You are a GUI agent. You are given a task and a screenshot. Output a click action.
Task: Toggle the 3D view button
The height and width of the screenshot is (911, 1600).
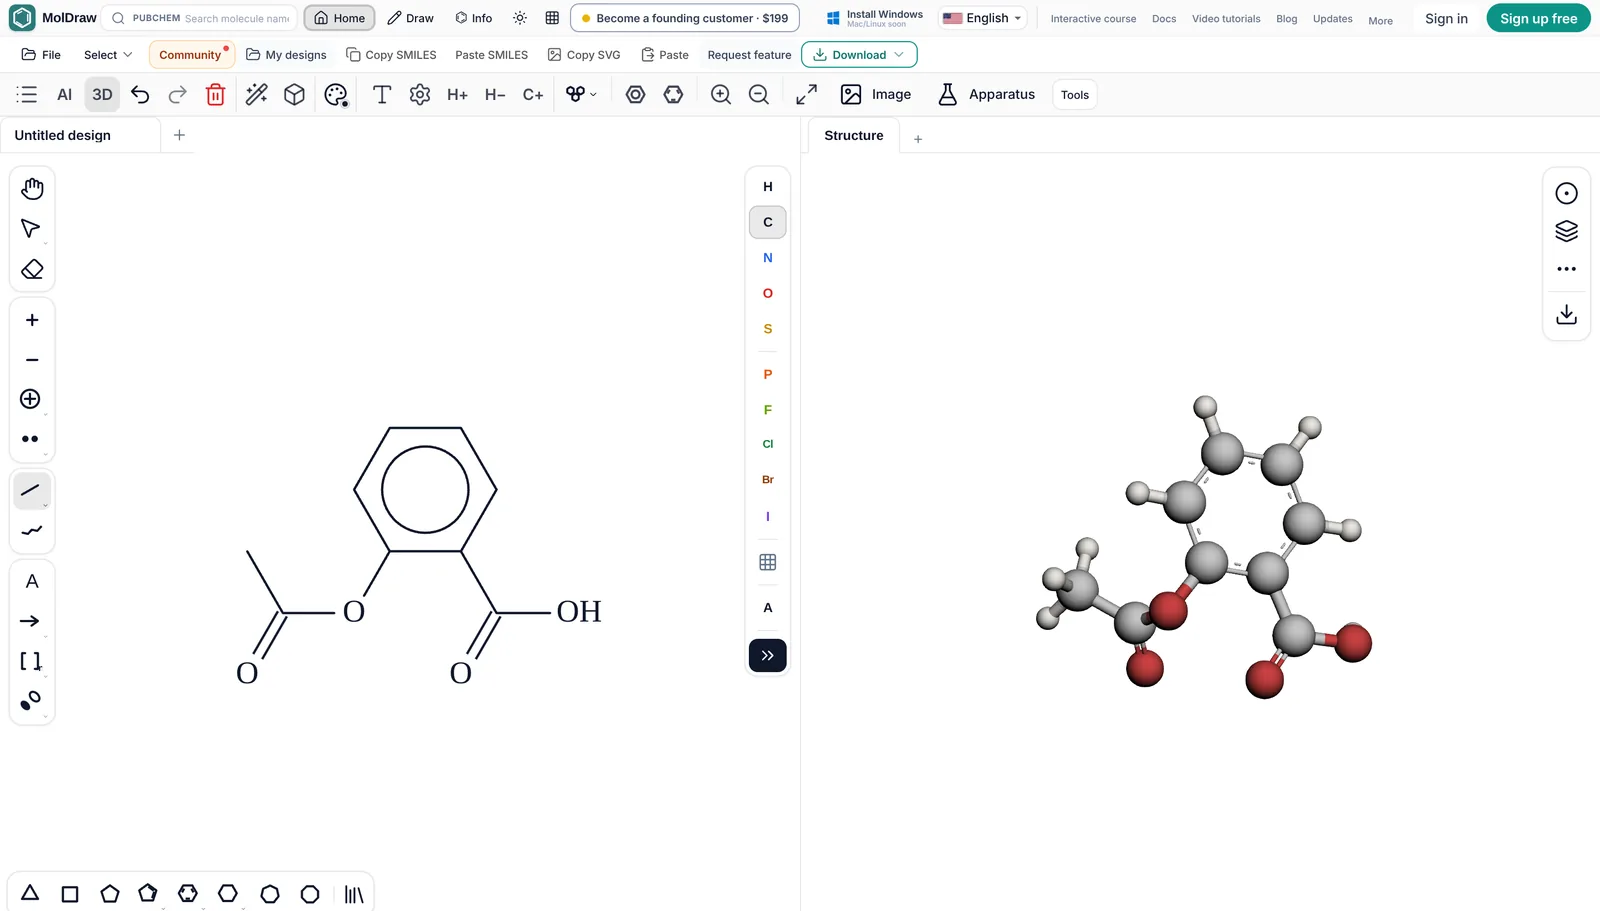pos(102,94)
